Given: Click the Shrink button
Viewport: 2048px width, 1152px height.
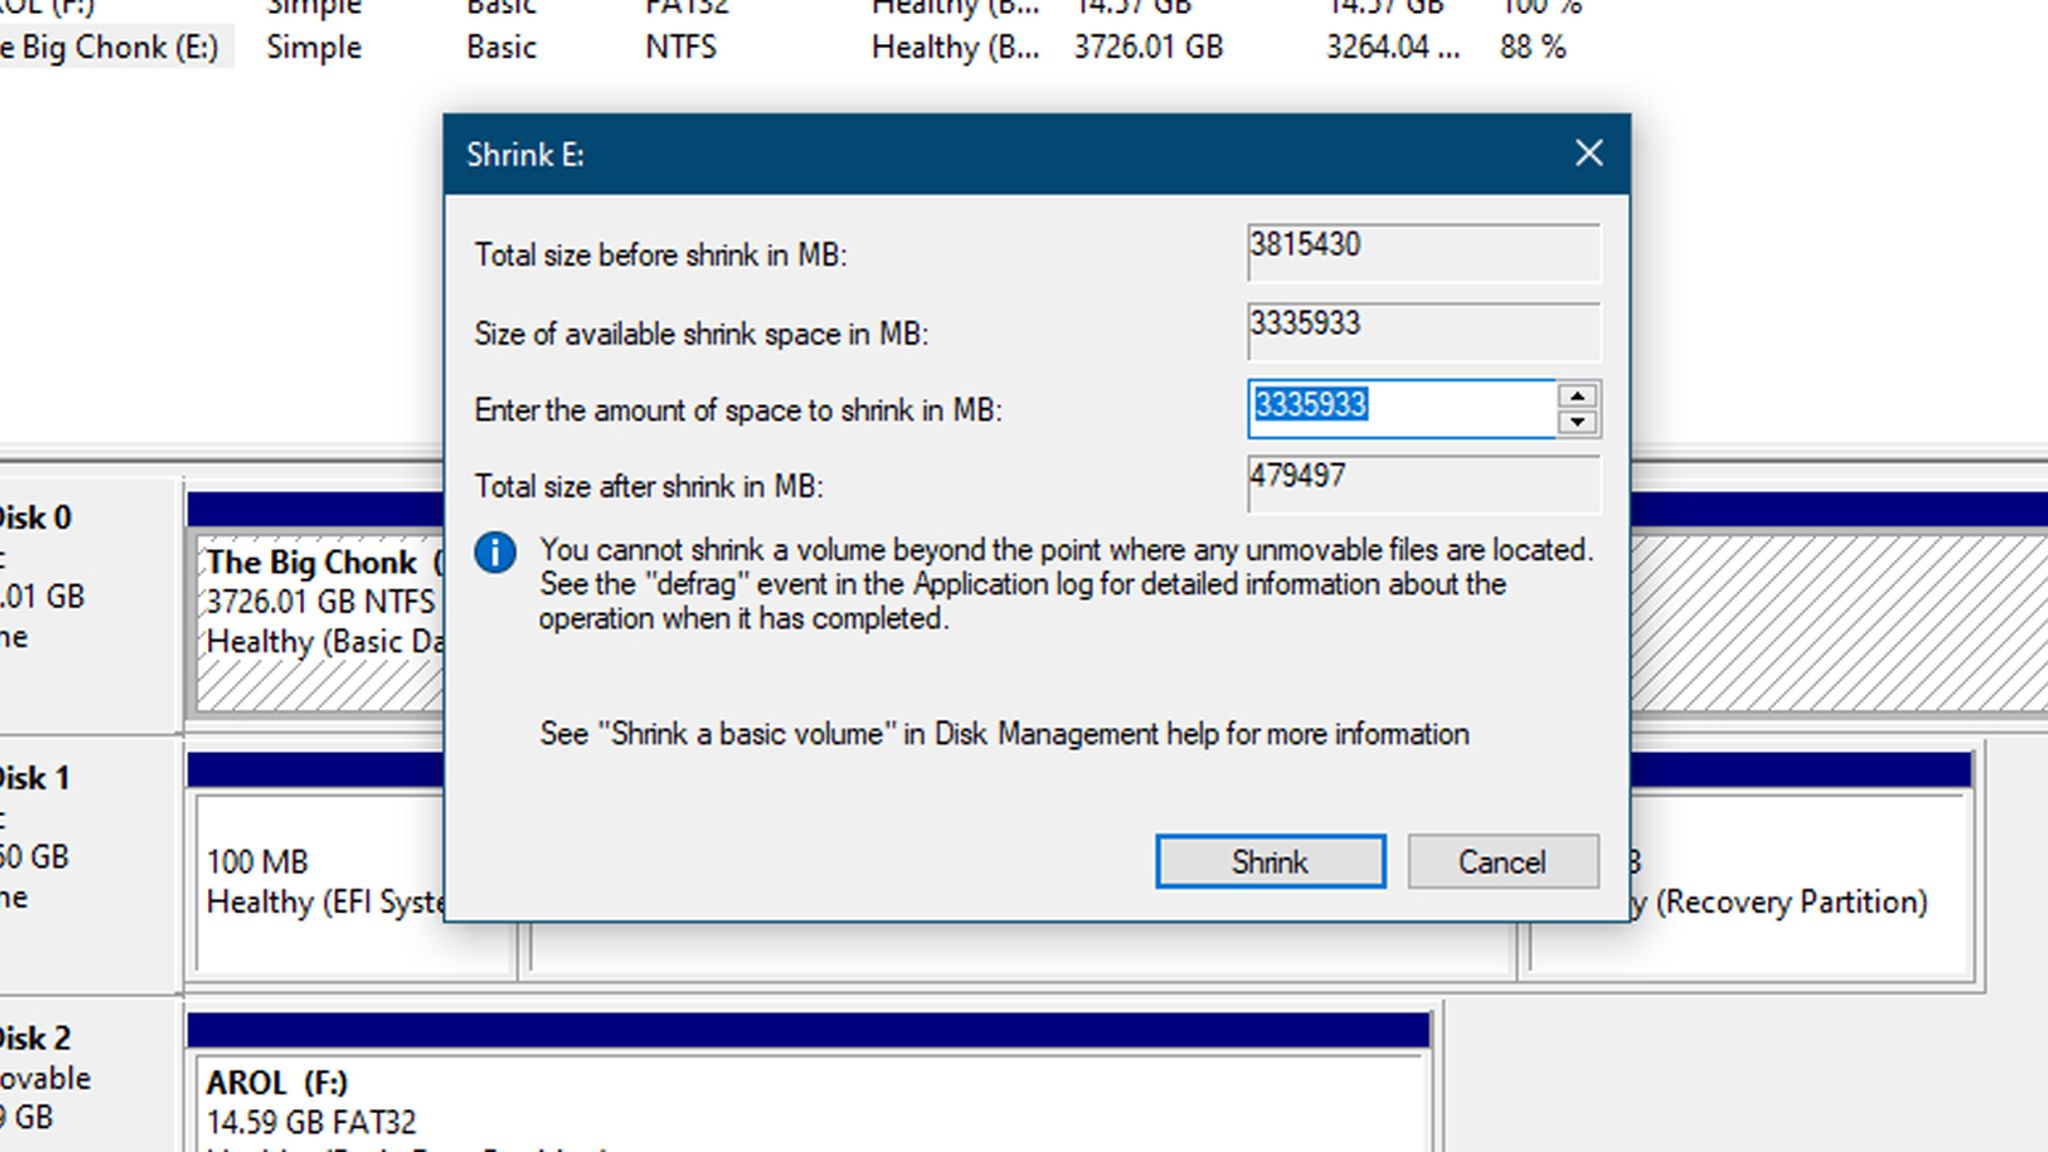Looking at the screenshot, I should pyautogui.click(x=1269, y=861).
